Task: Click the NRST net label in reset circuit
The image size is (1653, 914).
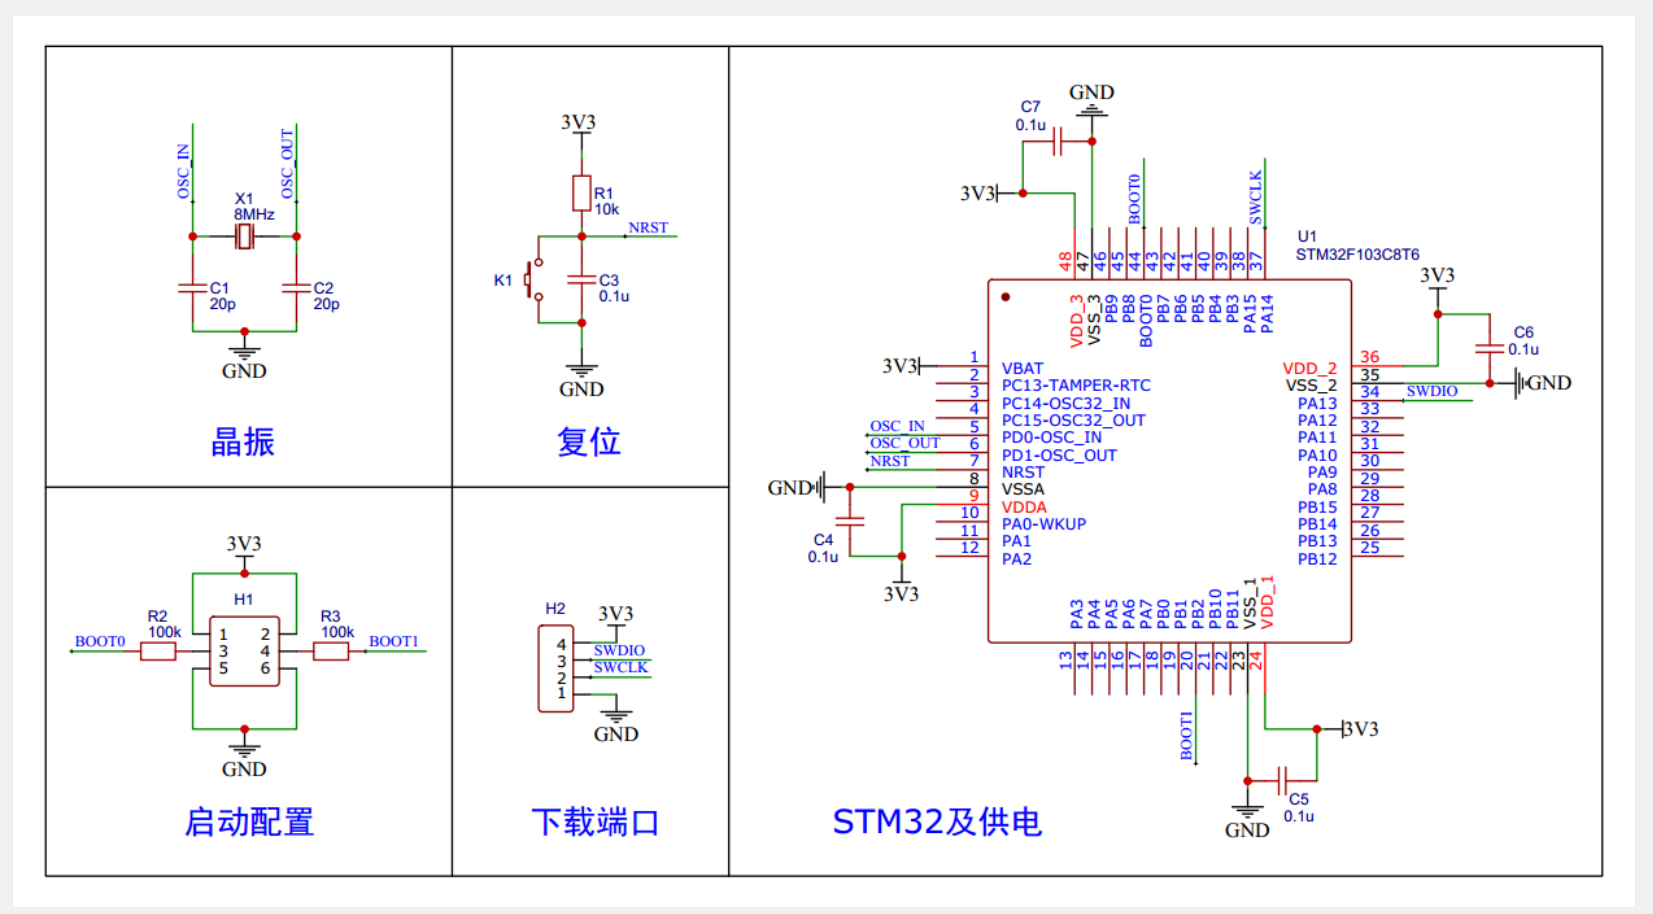Action: 648,228
